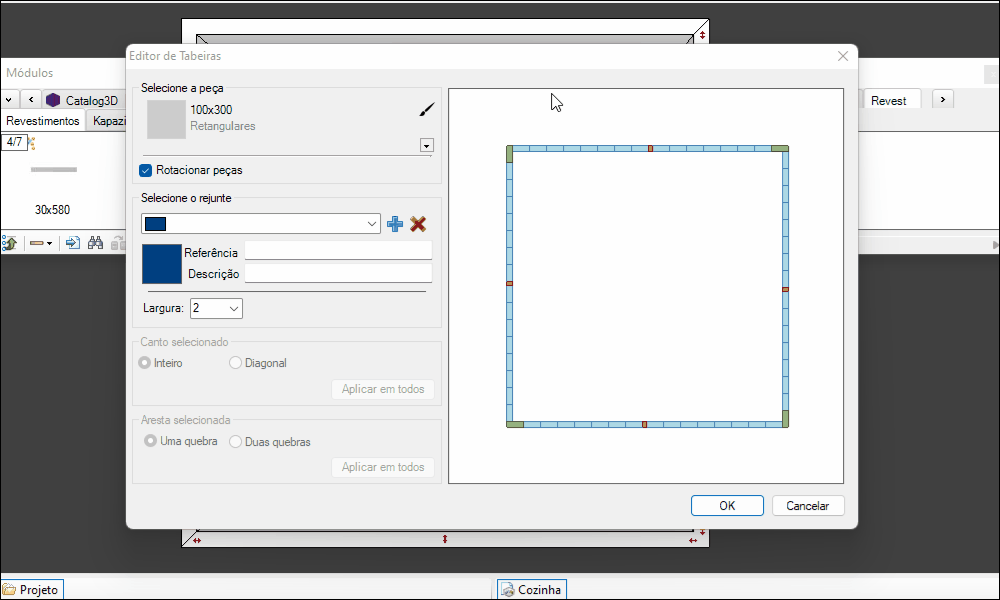Open the Catalog3D tab

click(85, 100)
